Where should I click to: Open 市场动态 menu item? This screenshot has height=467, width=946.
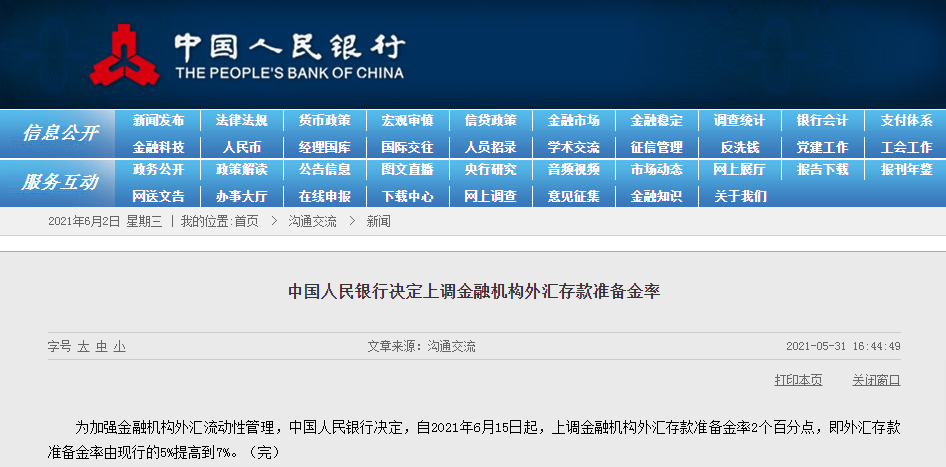[x=657, y=170]
